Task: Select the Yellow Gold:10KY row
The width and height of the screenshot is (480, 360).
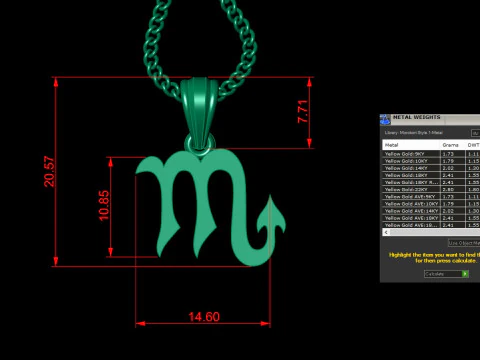Action: pos(431,161)
